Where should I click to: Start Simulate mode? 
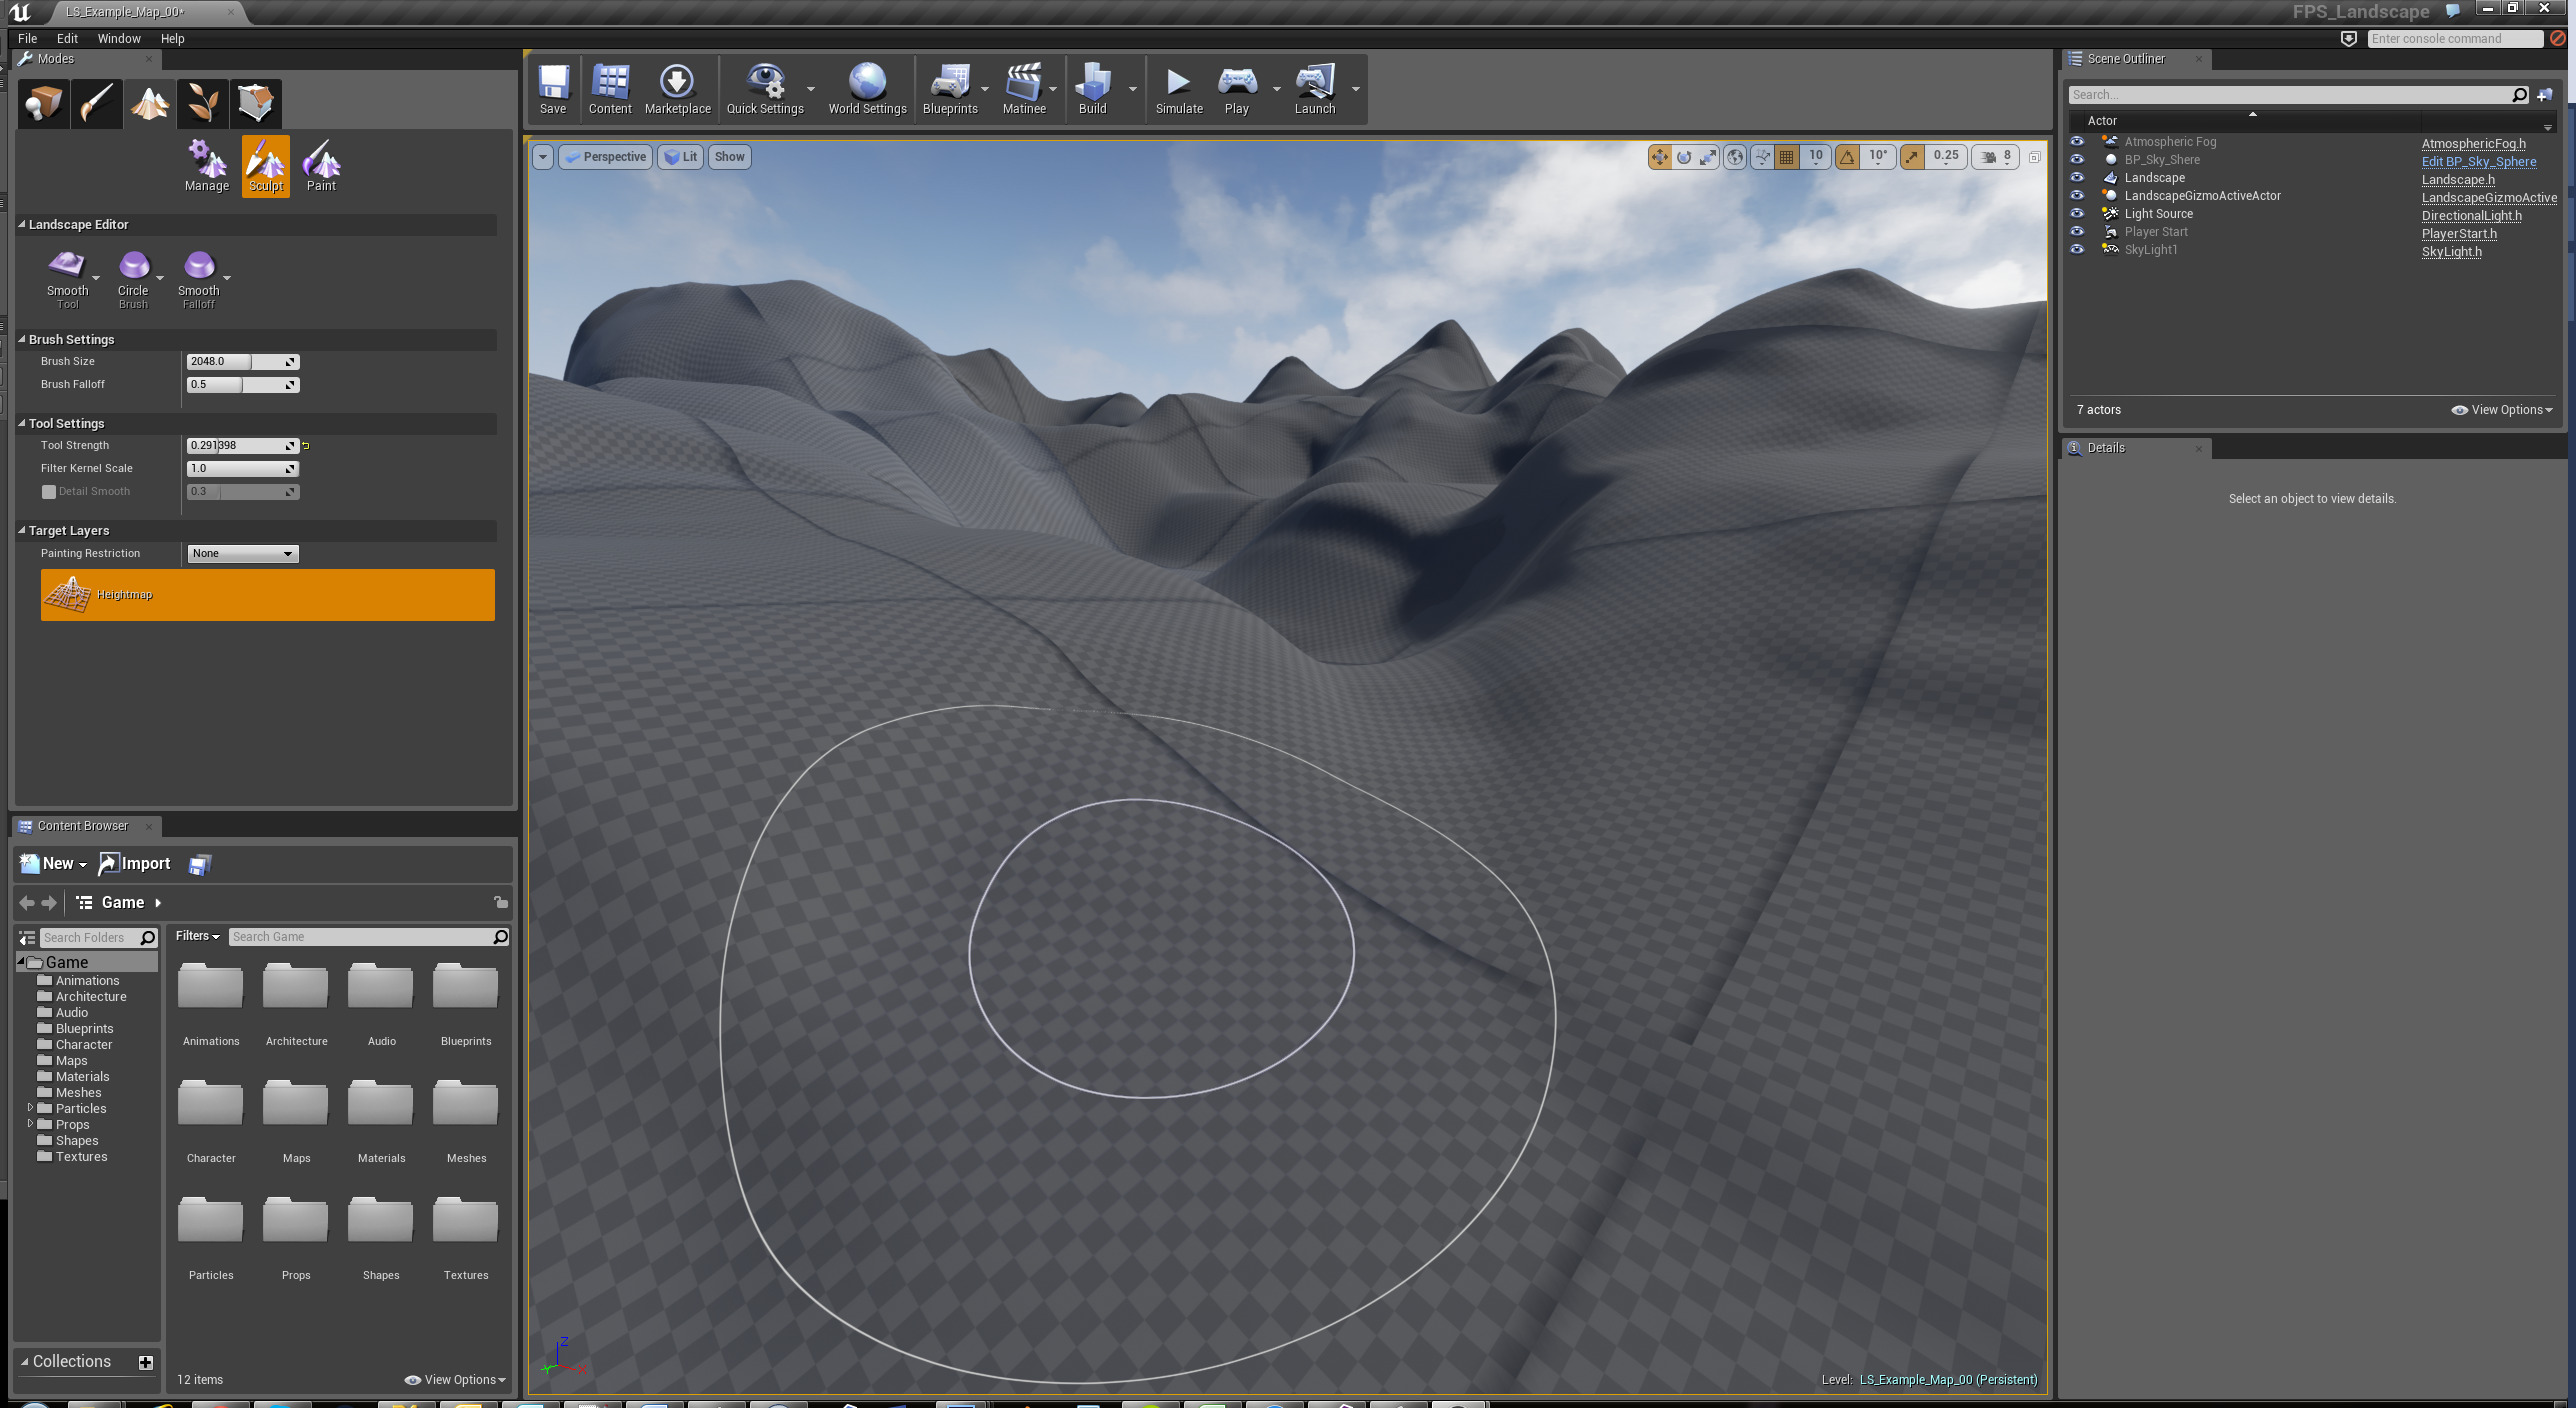[1178, 88]
